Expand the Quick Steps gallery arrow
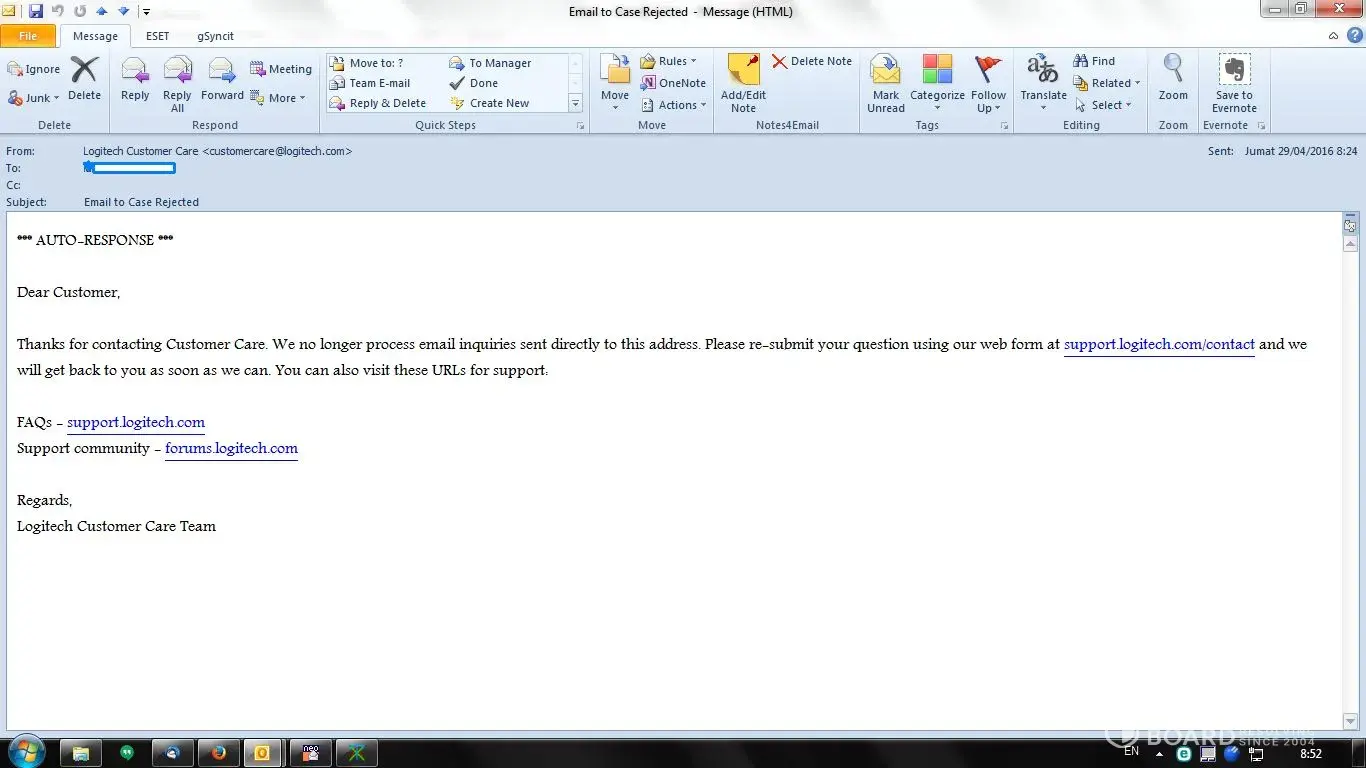This screenshot has width=1366, height=768. click(575, 104)
